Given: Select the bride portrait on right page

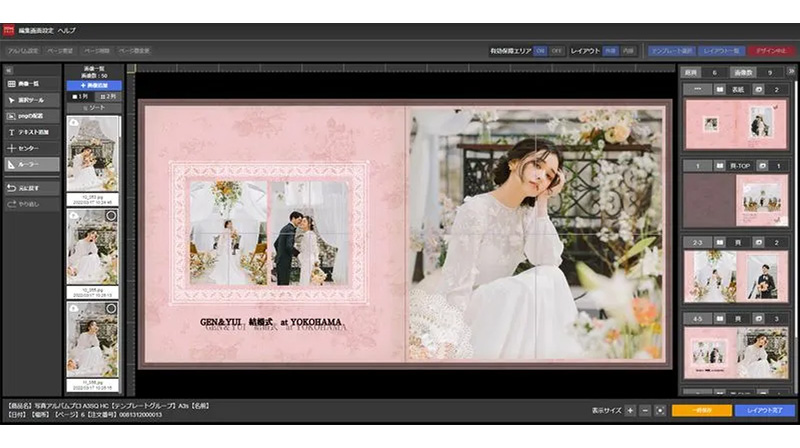Looking at the screenshot, I should click(x=536, y=233).
